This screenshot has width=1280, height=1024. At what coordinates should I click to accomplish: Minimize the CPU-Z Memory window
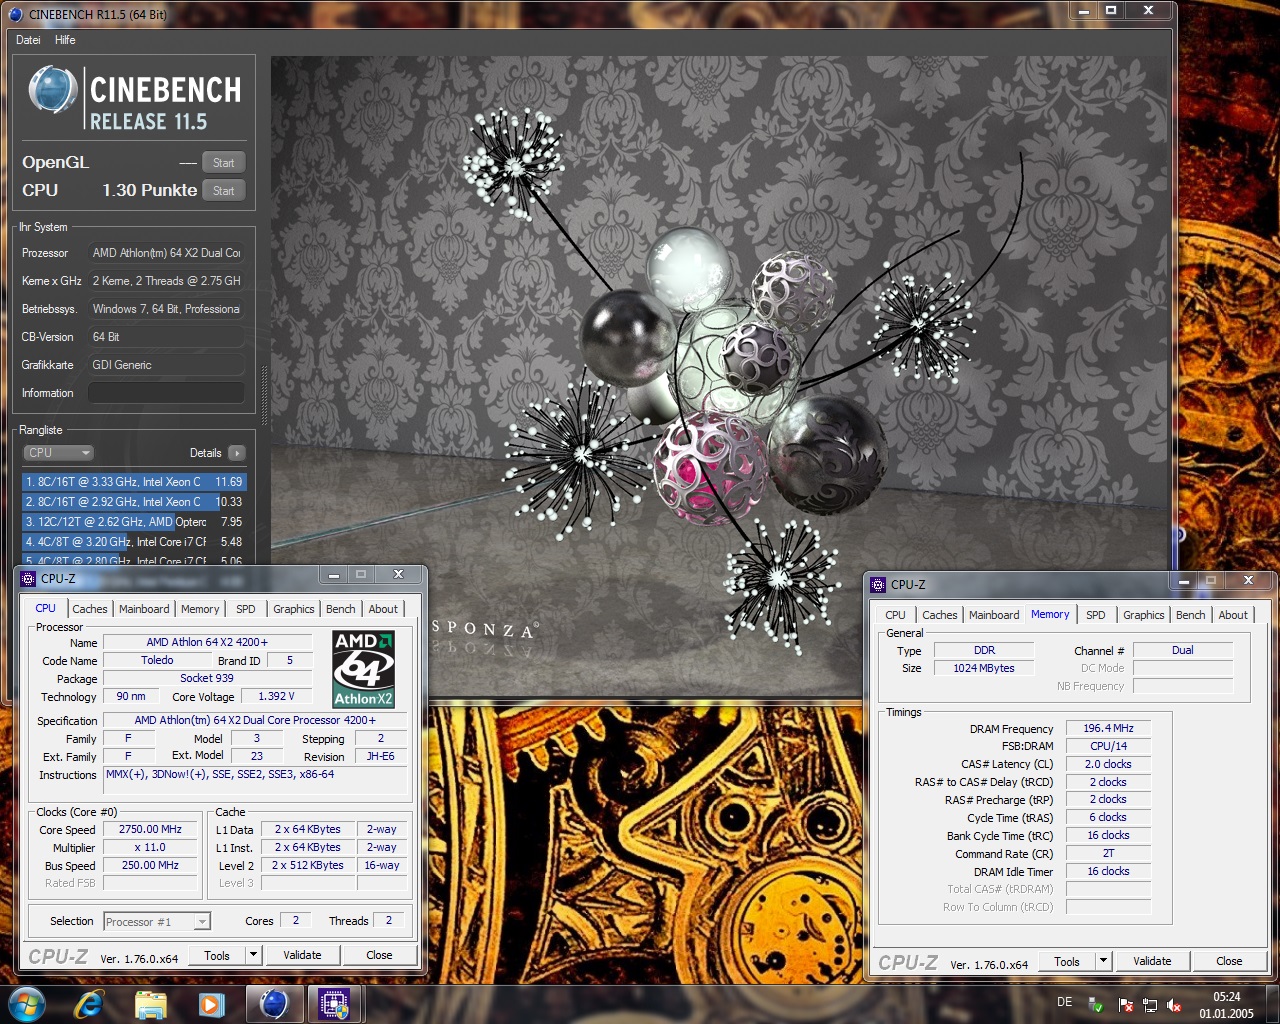1184,580
